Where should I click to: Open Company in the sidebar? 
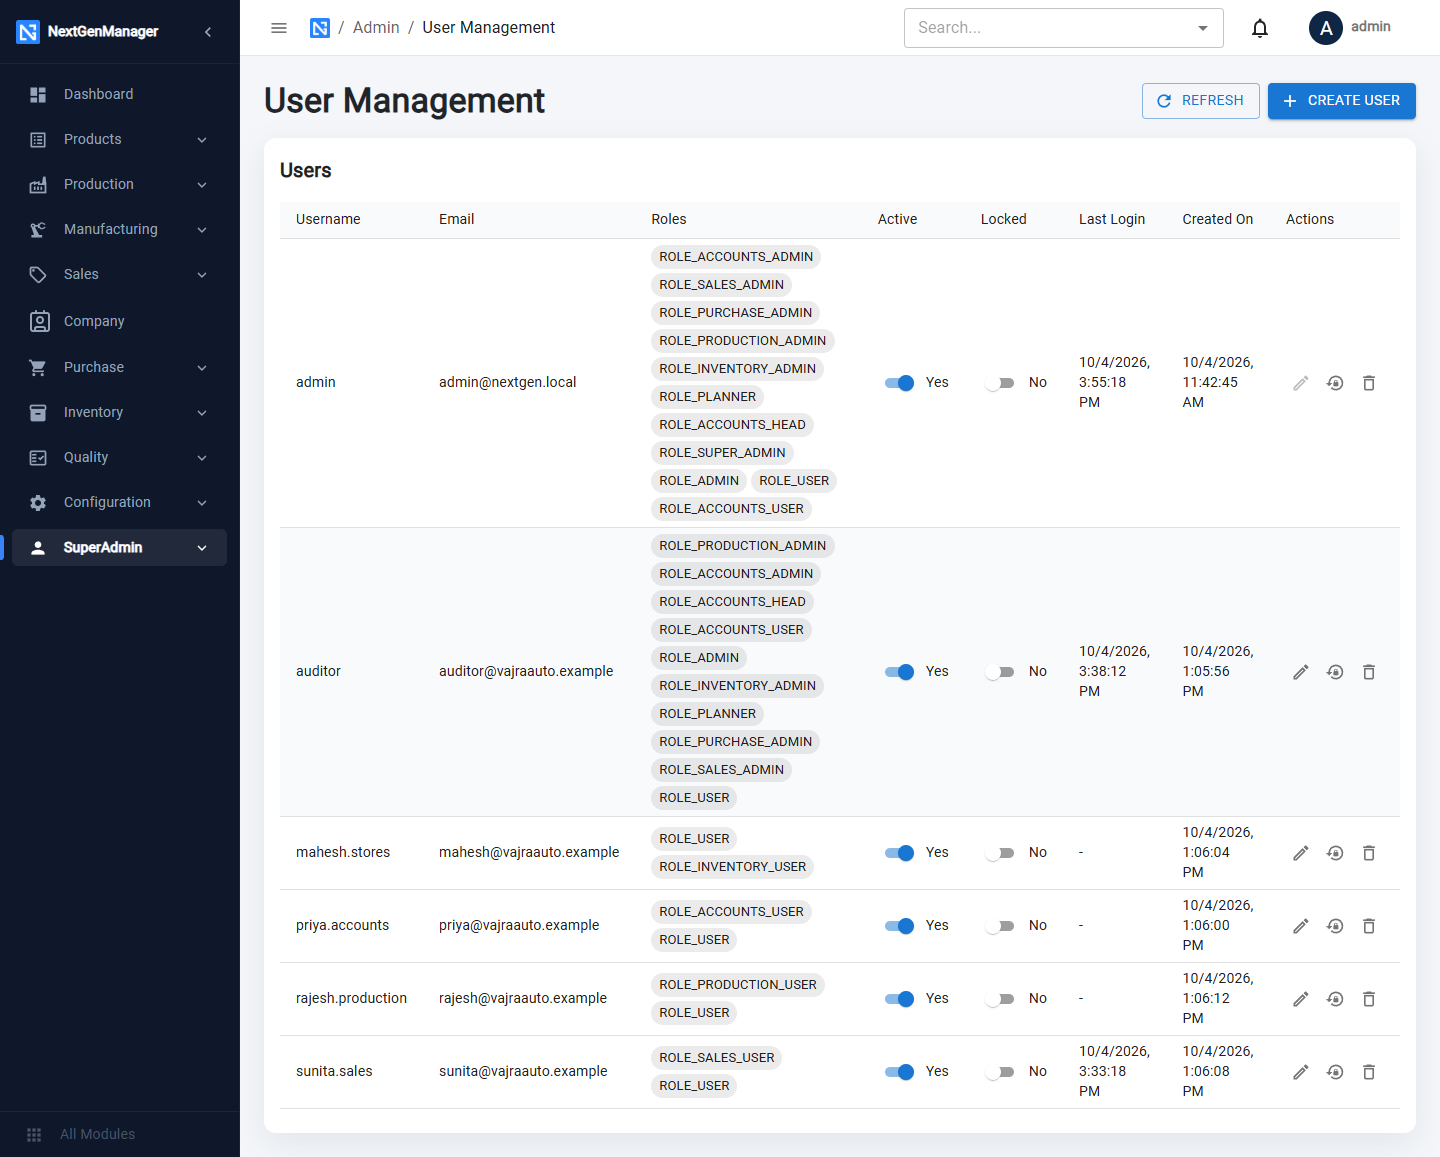119,321
